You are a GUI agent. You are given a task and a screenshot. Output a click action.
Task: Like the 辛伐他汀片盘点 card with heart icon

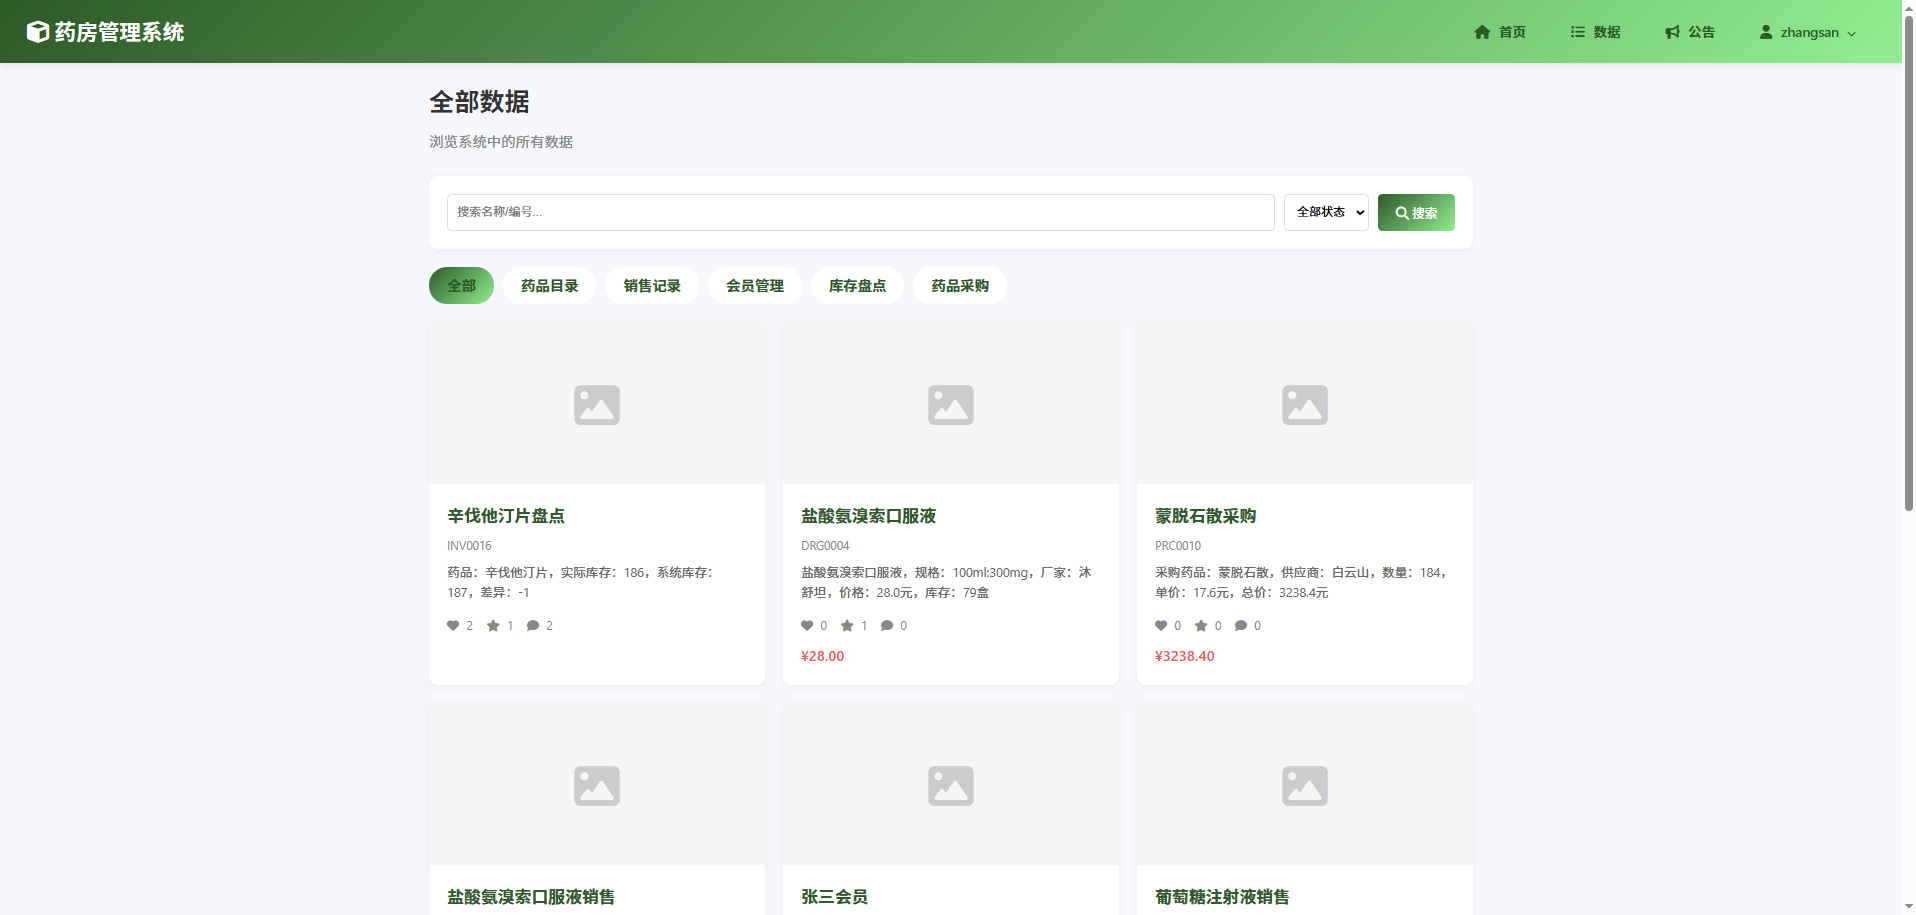[x=453, y=626]
